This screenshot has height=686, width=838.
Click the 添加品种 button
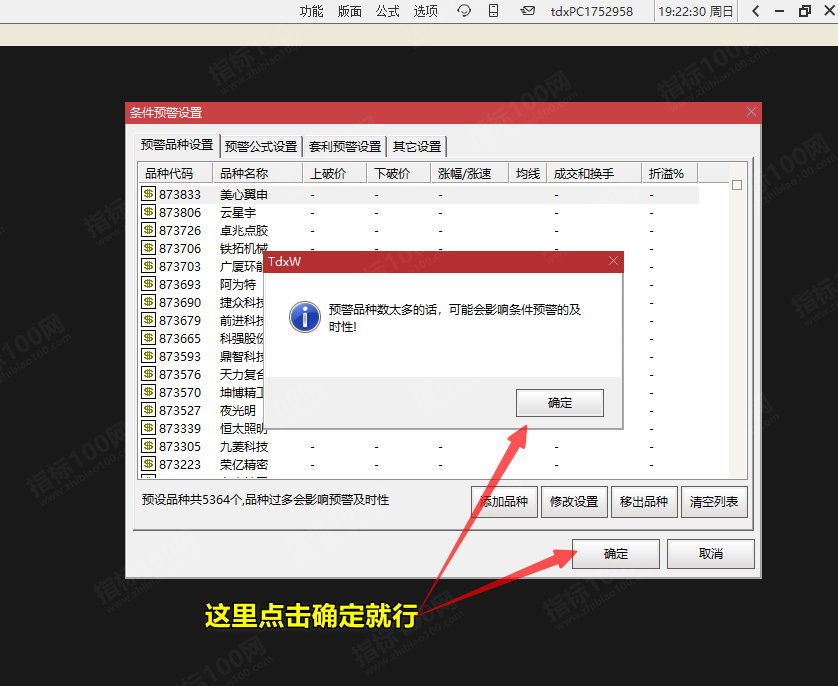coord(504,502)
